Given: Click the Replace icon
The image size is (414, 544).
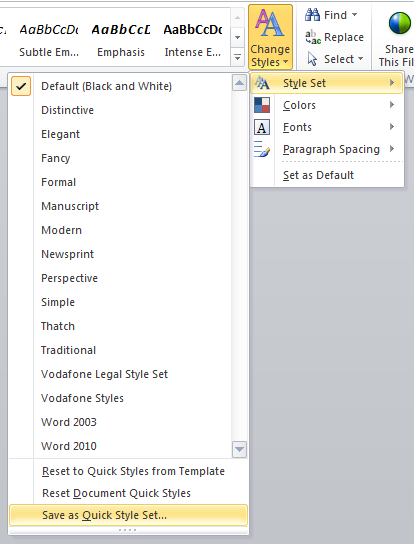Looking at the screenshot, I should 313,37.
